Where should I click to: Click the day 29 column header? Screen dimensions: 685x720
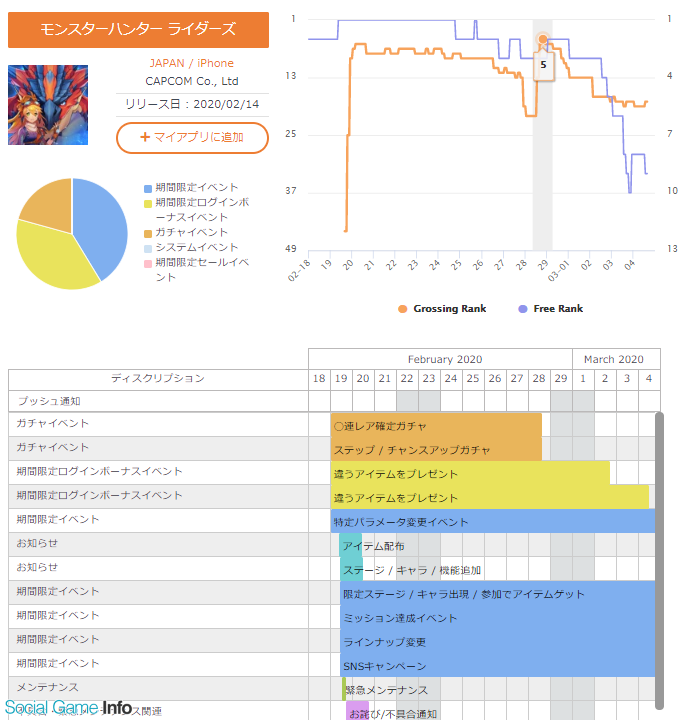561,379
